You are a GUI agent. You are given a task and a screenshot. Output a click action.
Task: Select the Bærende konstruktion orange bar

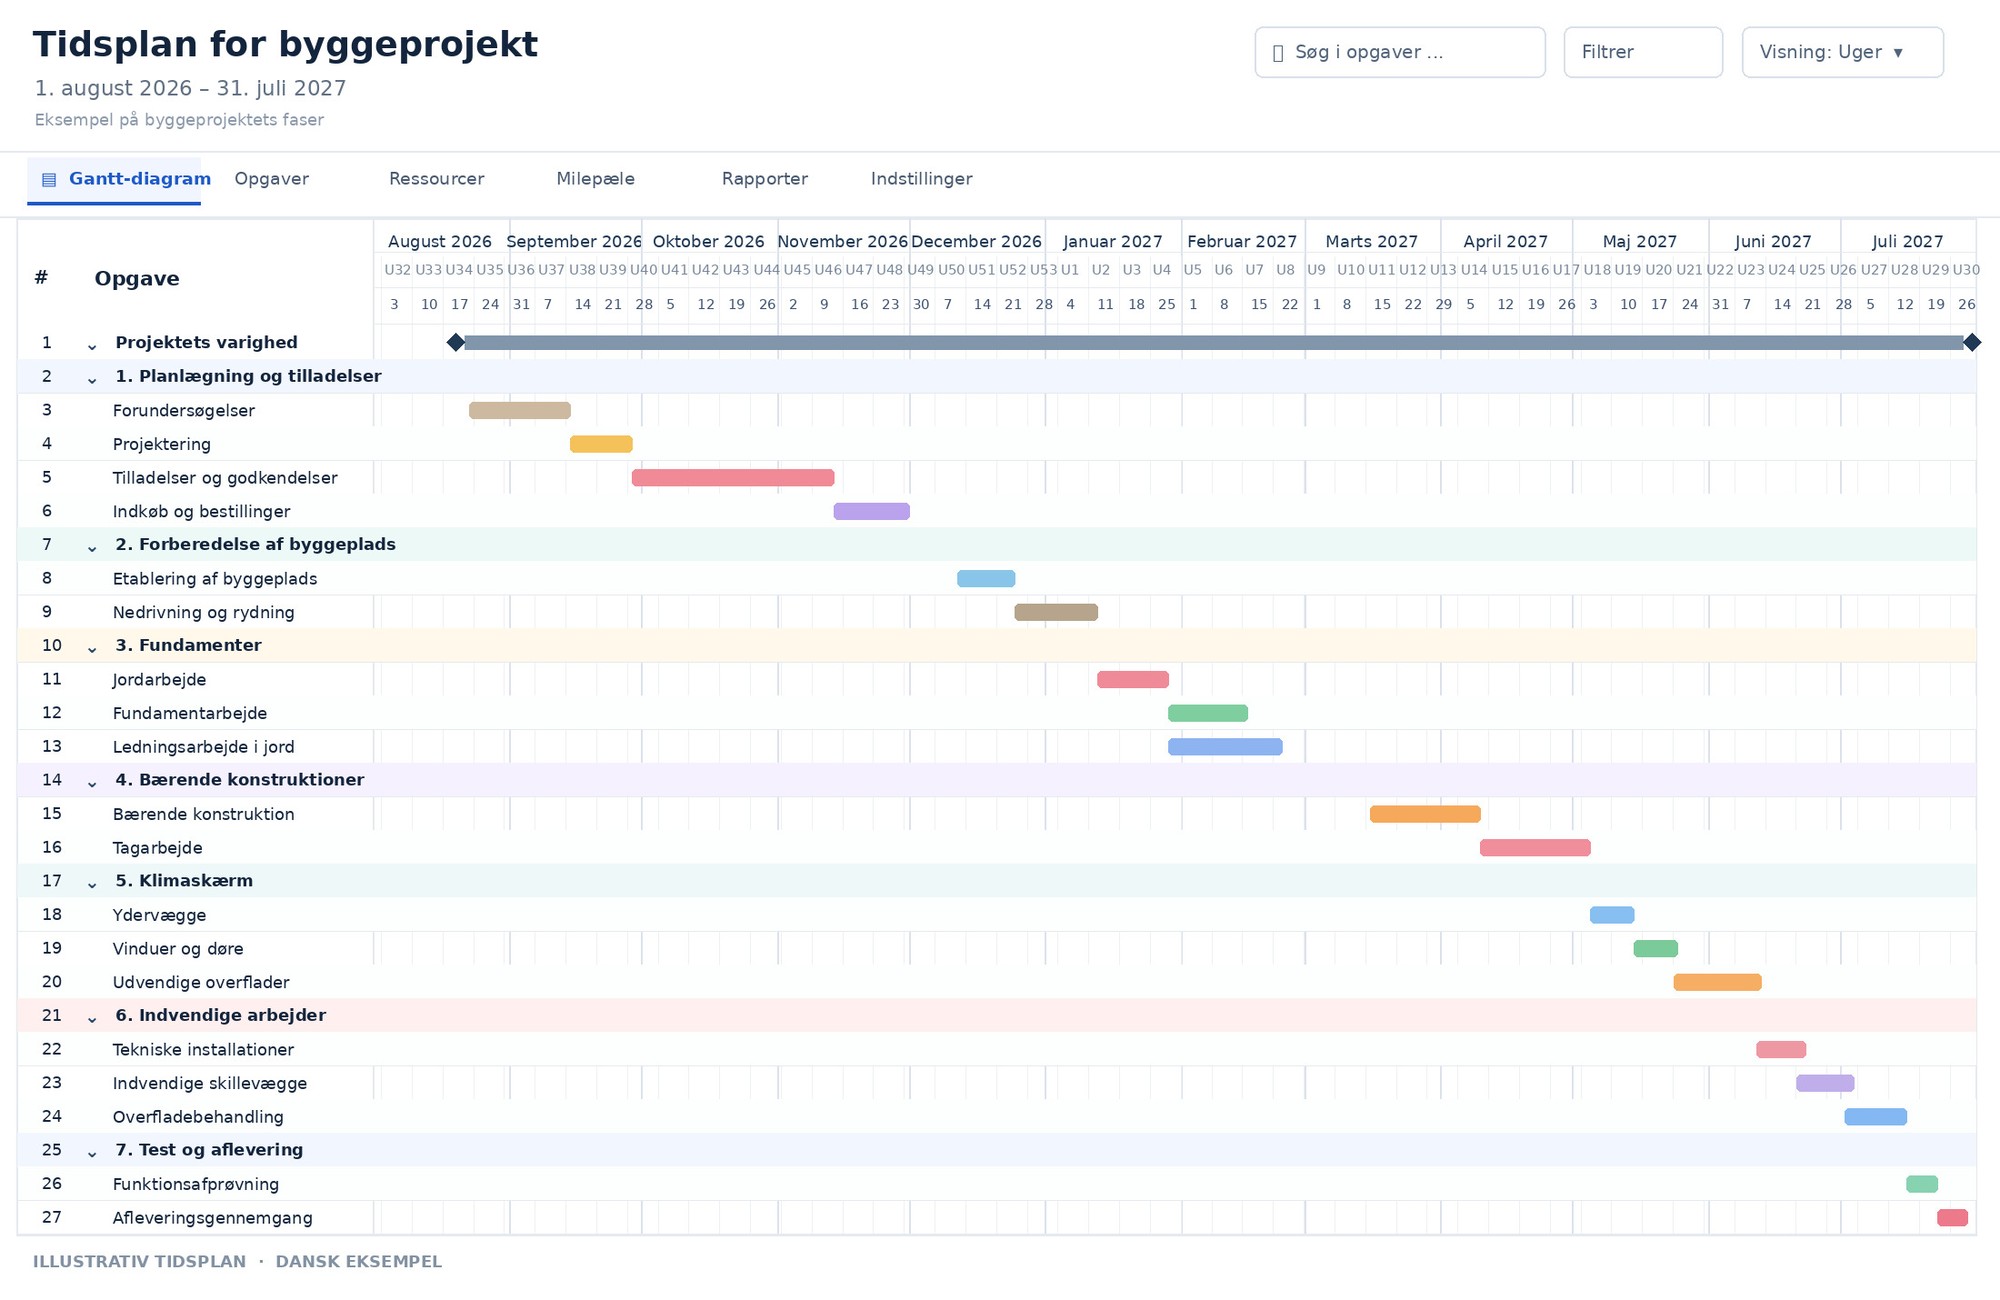pyautogui.click(x=1425, y=814)
